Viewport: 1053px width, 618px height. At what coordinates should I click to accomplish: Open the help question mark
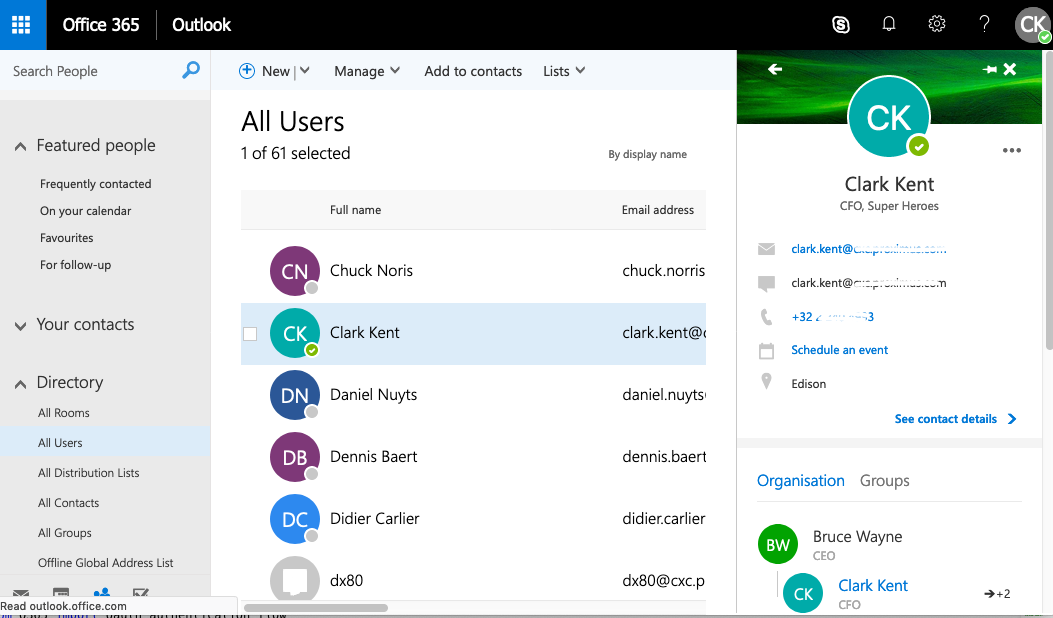point(984,24)
